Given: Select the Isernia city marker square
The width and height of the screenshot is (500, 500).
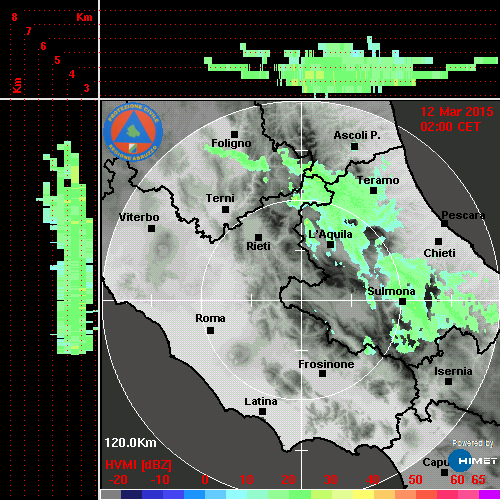Looking at the screenshot, I should click(x=449, y=381).
